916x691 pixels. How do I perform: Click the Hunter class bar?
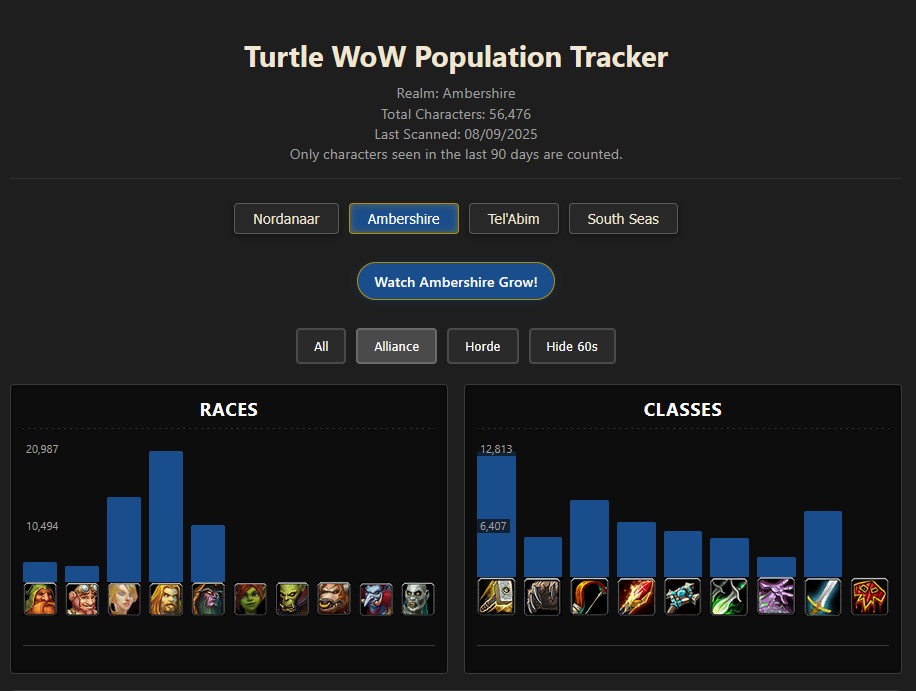pyautogui.click(x=589, y=539)
